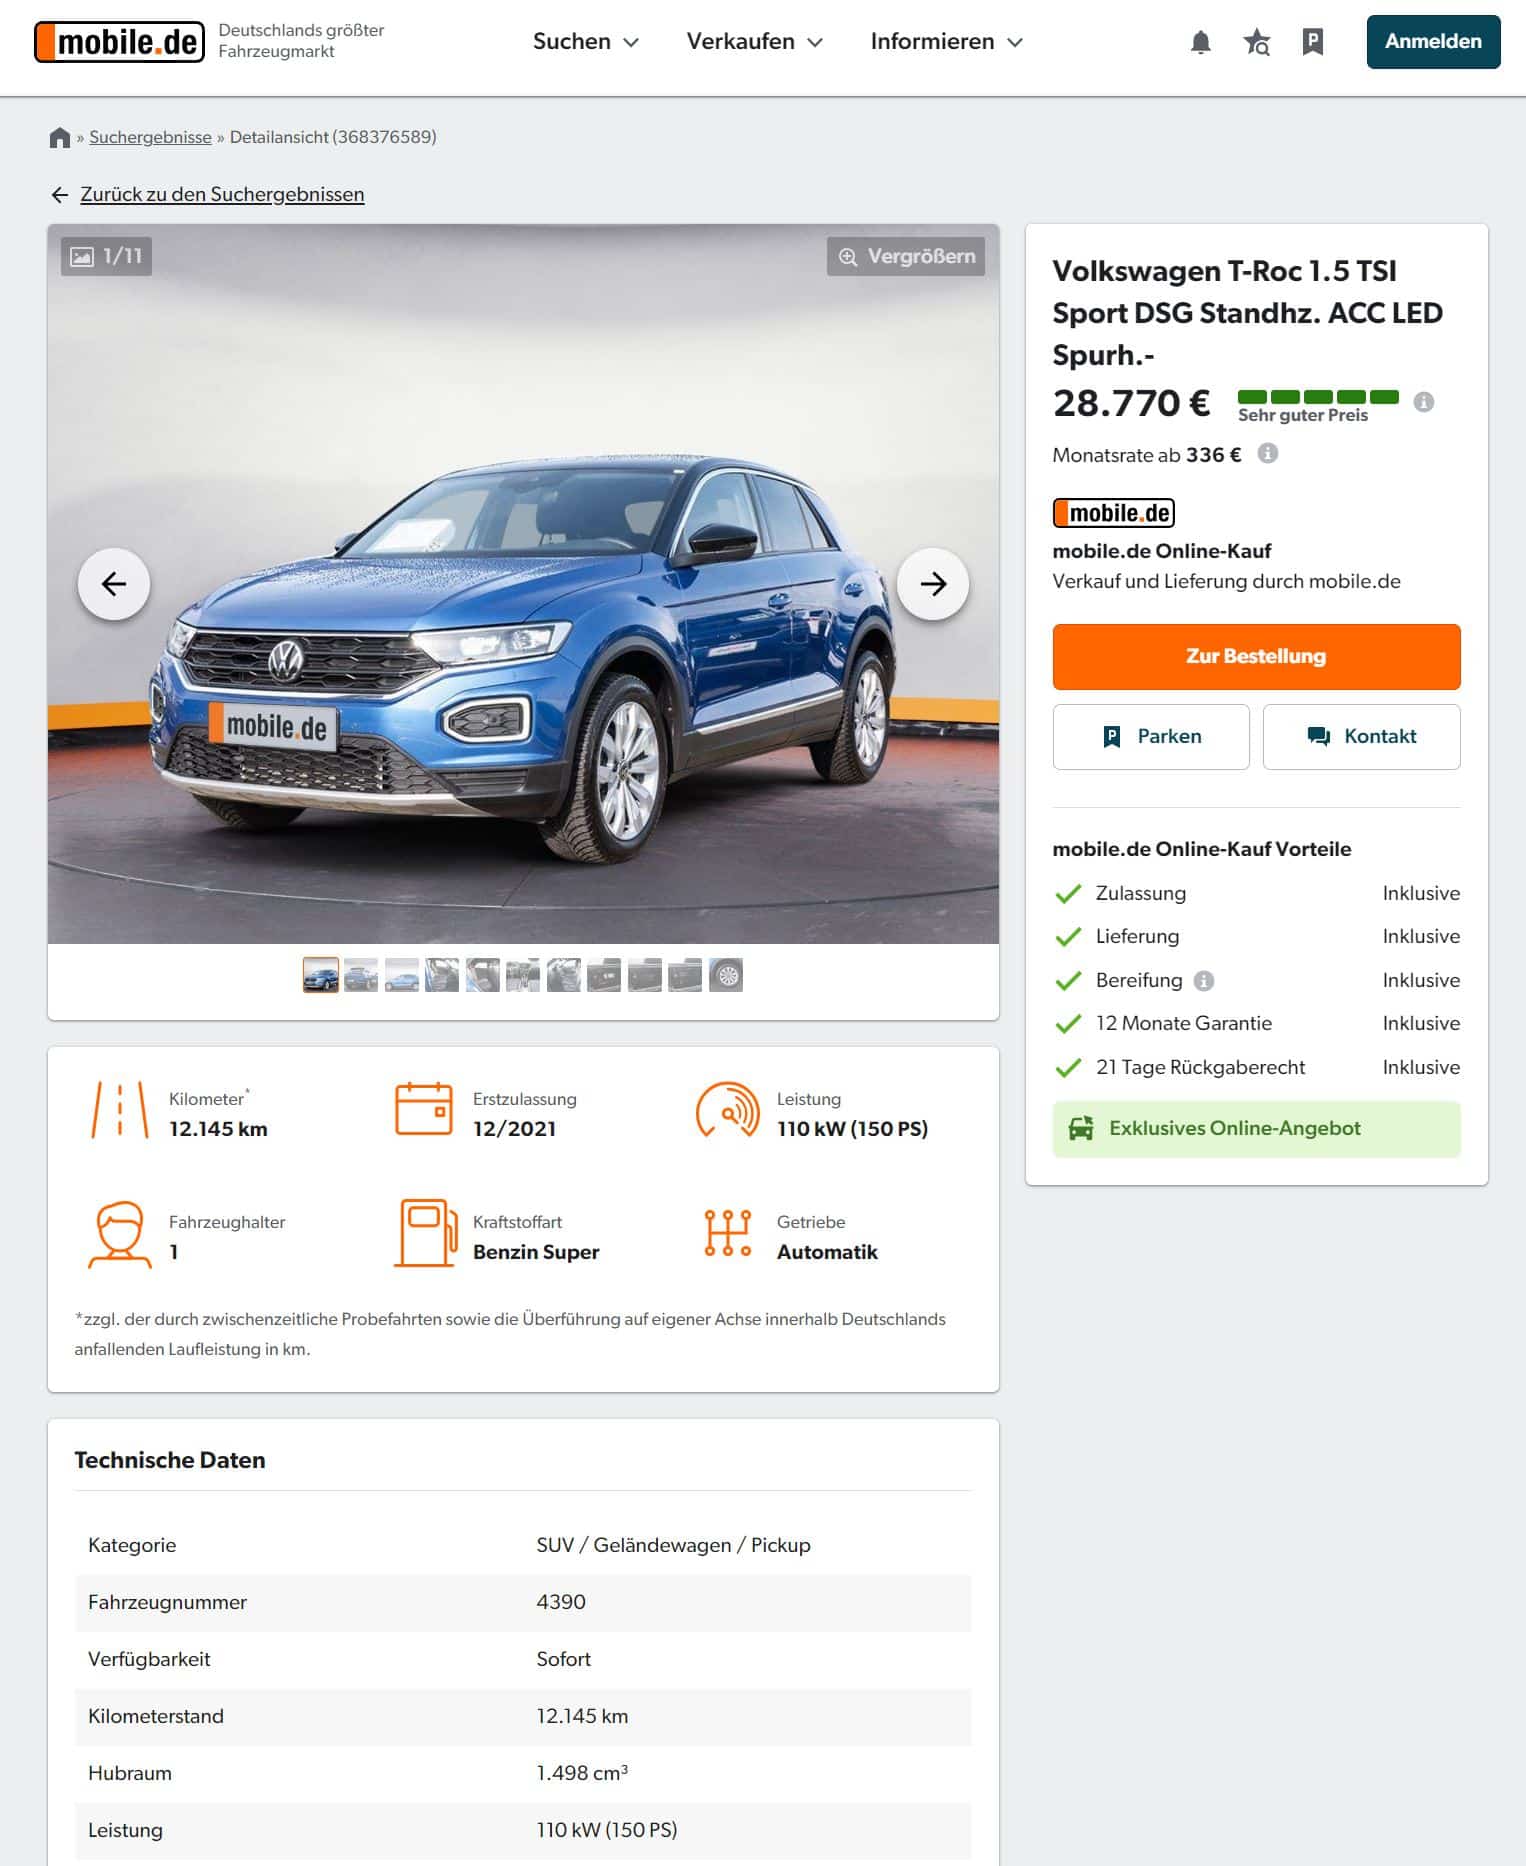The image size is (1526, 1866).
Task: Click Detailansicht (368376589) breadcrumb text
Action: coord(333,137)
